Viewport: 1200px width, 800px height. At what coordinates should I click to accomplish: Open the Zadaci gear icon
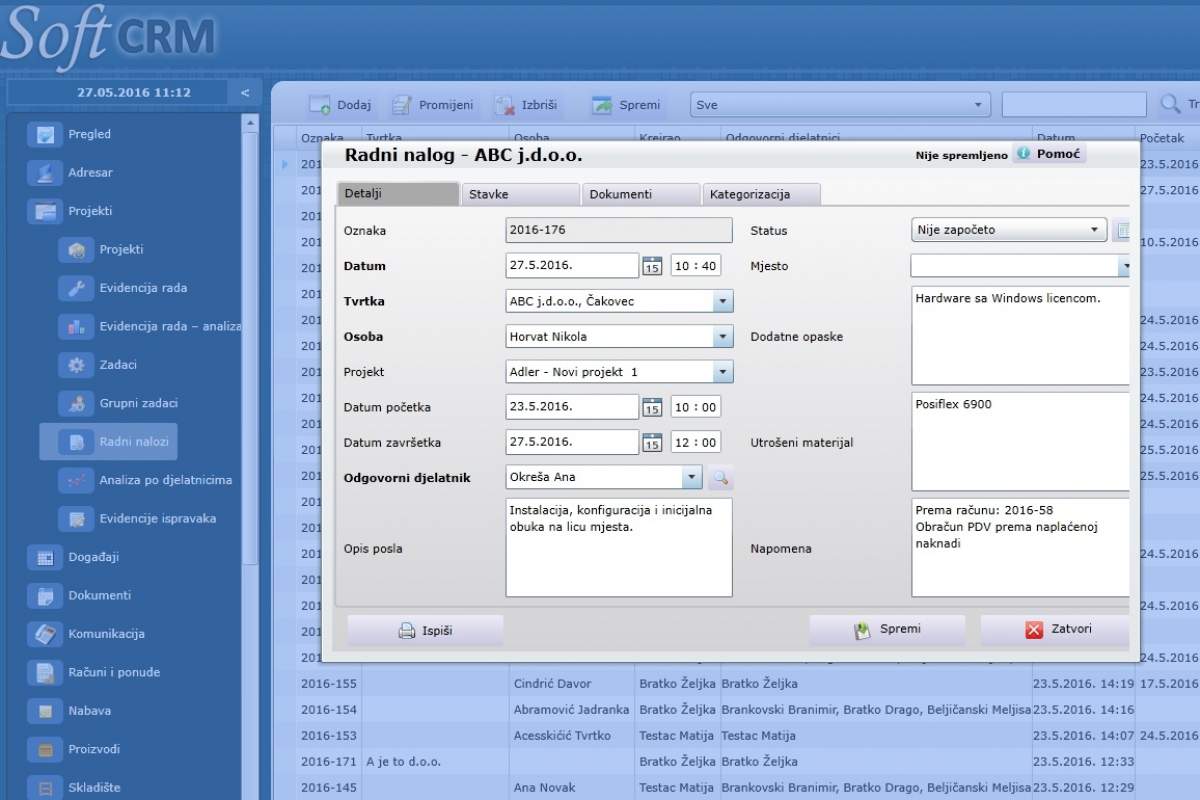76,365
